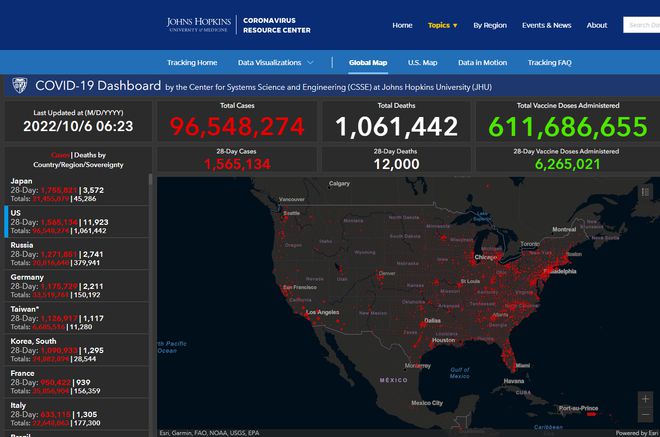Image resolution: width=660 pixels, height=437 pixels.
Task: Select the Global Map tab
Action: [368, 62]
